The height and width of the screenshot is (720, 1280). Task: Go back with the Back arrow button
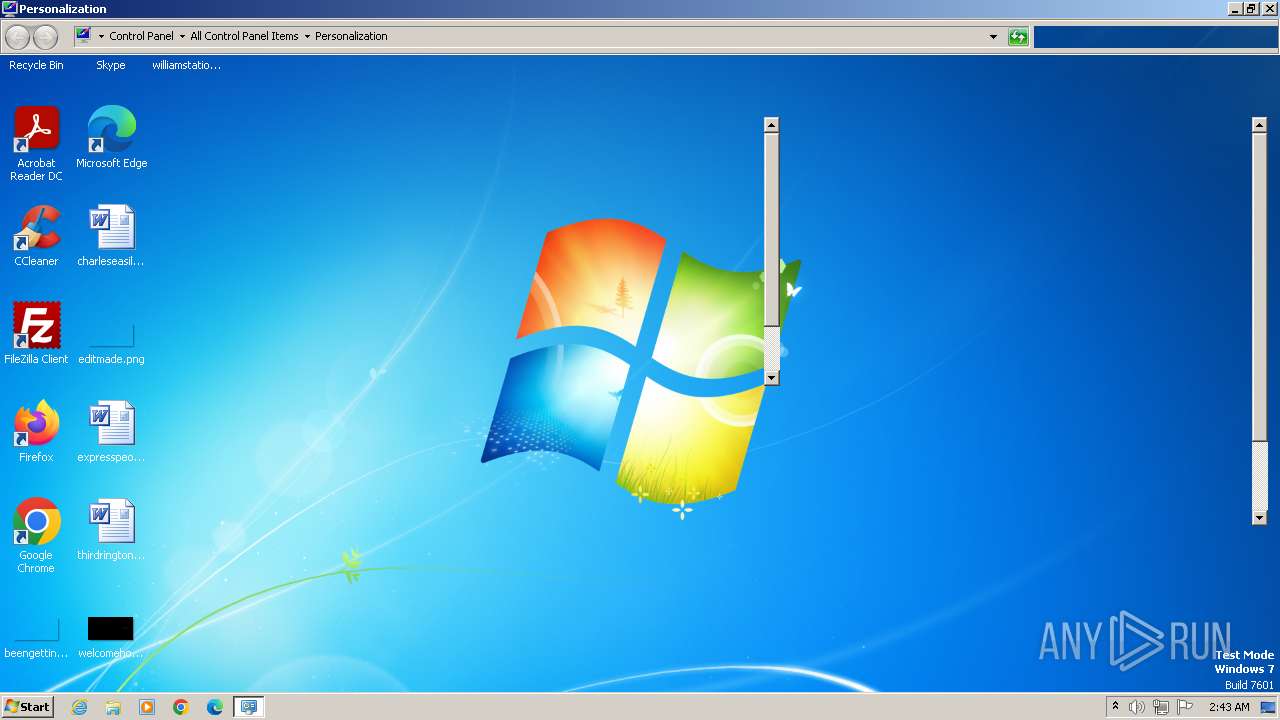(17, 37)
